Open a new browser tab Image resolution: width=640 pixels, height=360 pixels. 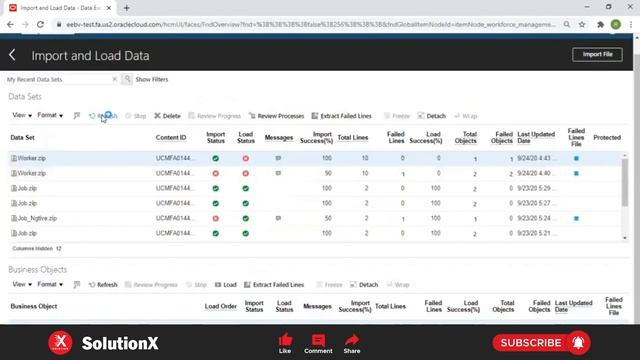pyautogui.click(x=127, y=8)
